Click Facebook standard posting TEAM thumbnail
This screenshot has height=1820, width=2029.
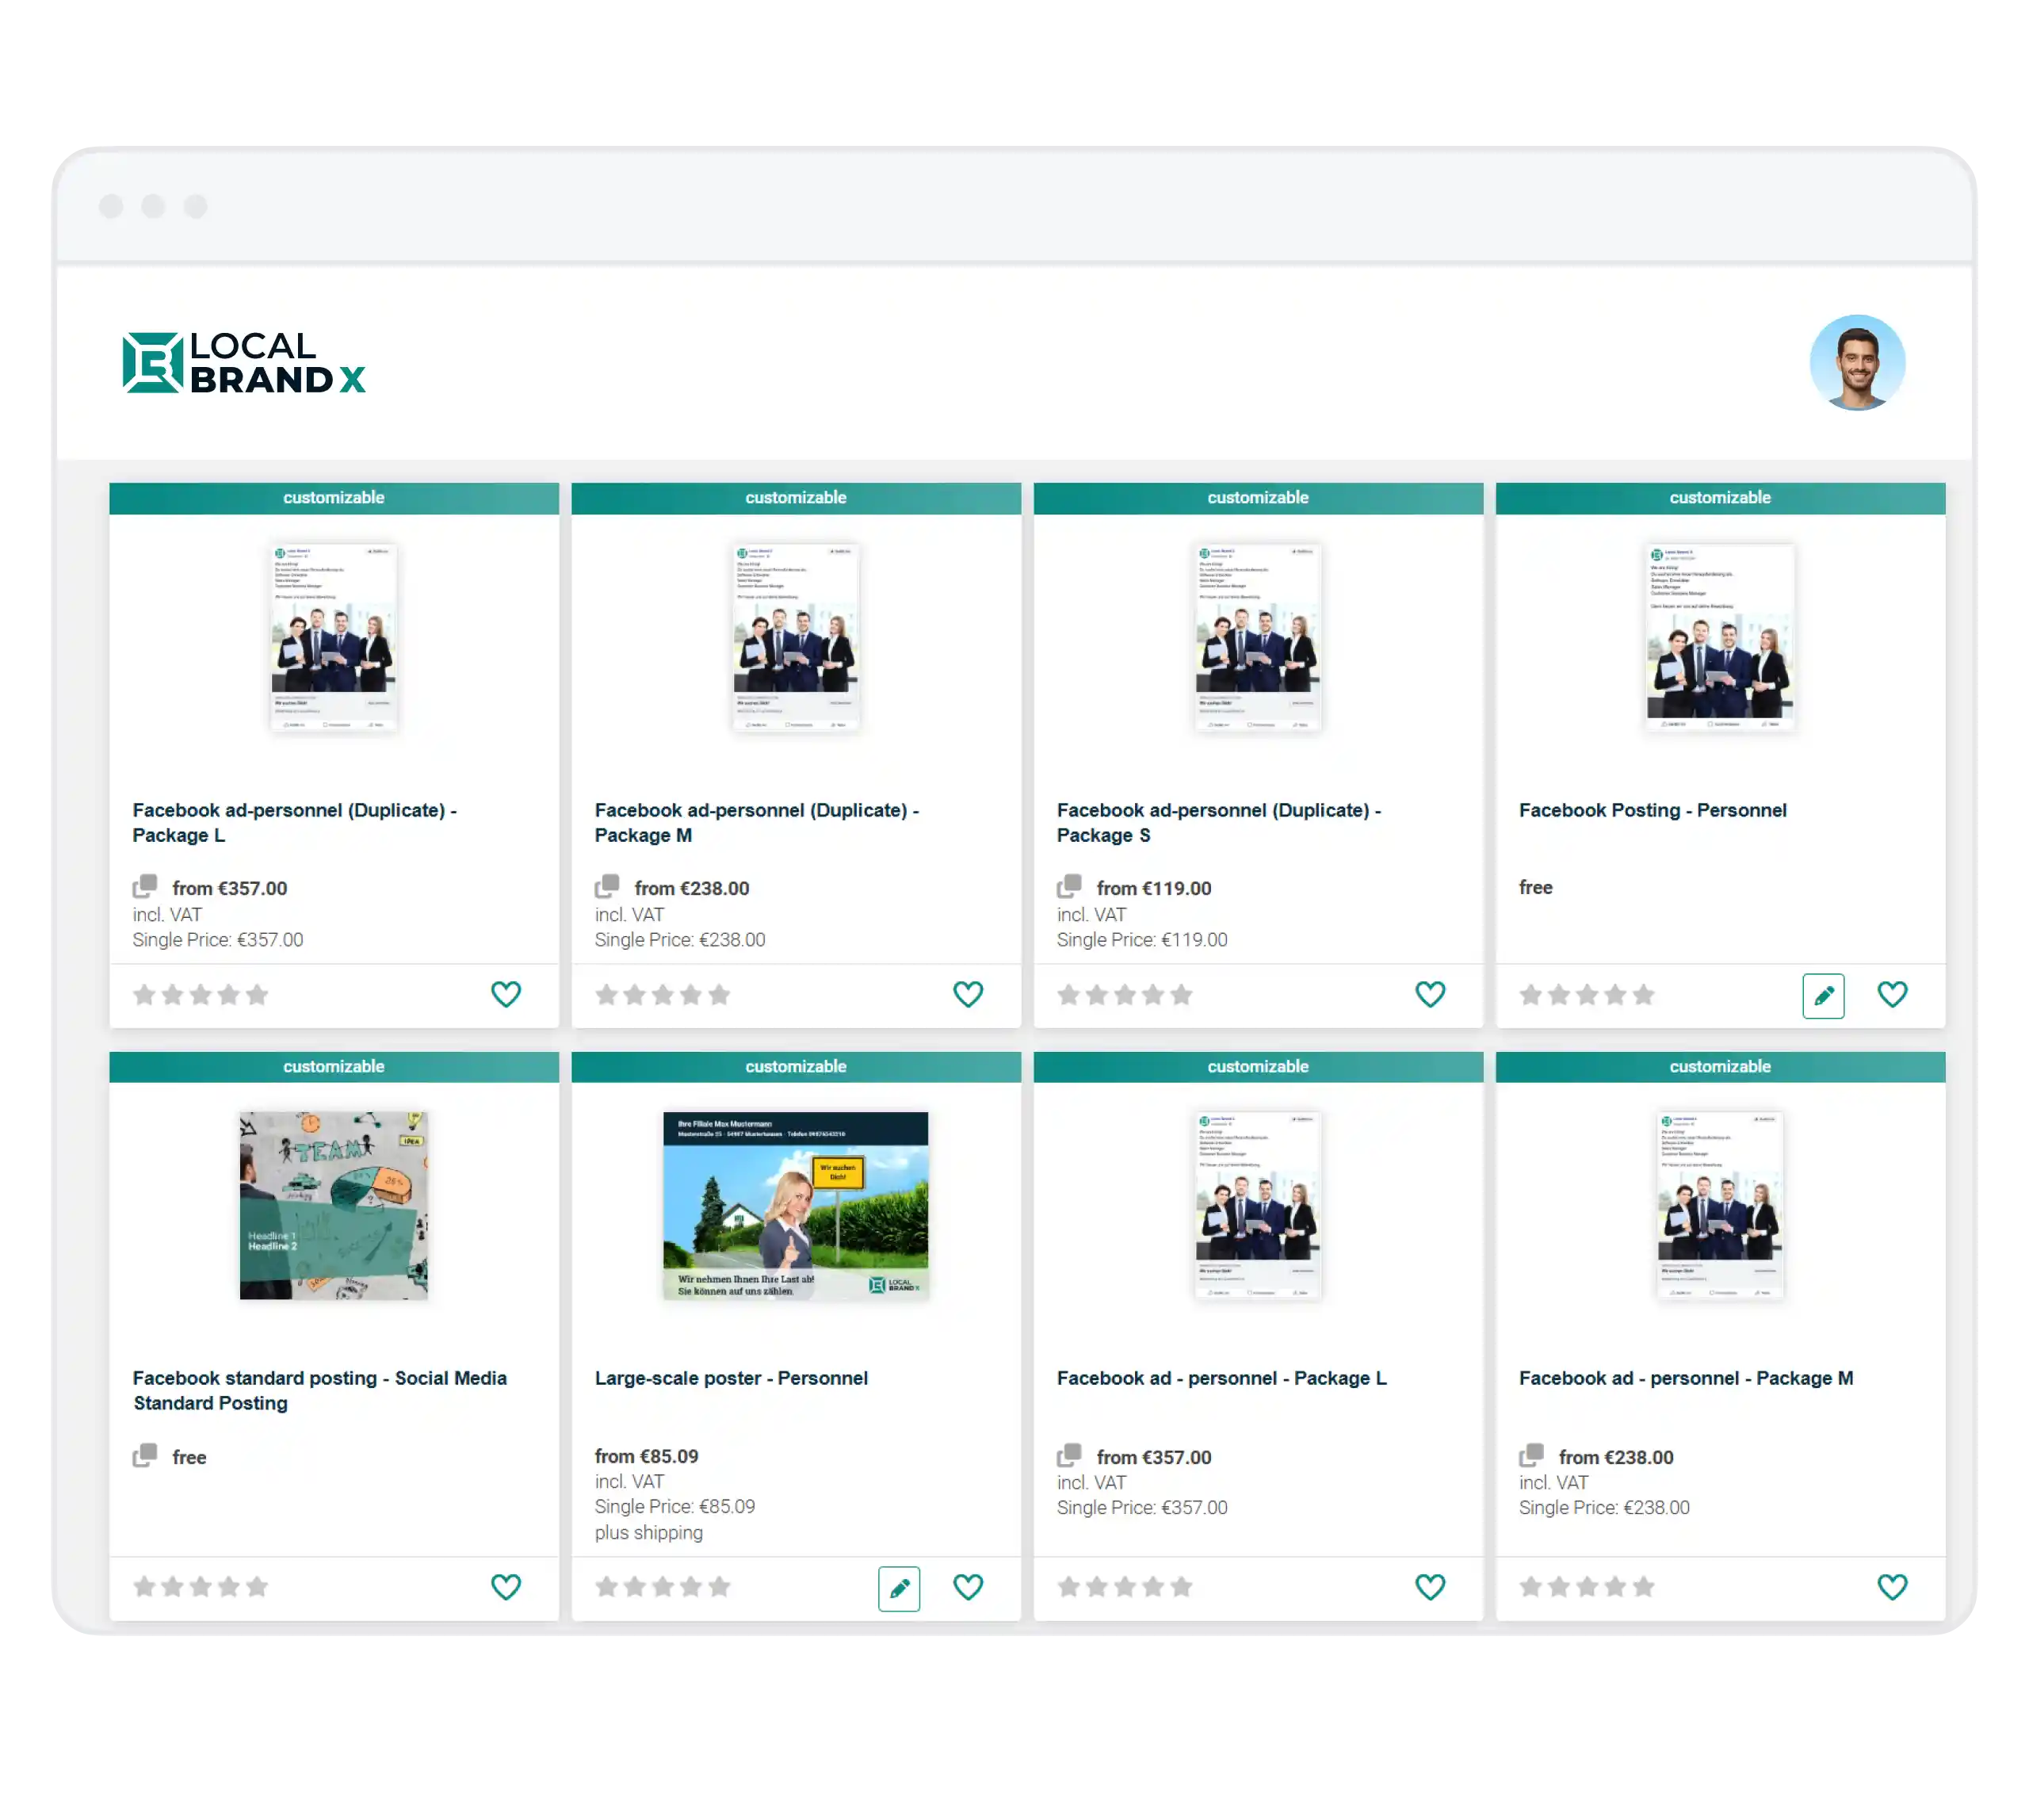(333, 1205)
